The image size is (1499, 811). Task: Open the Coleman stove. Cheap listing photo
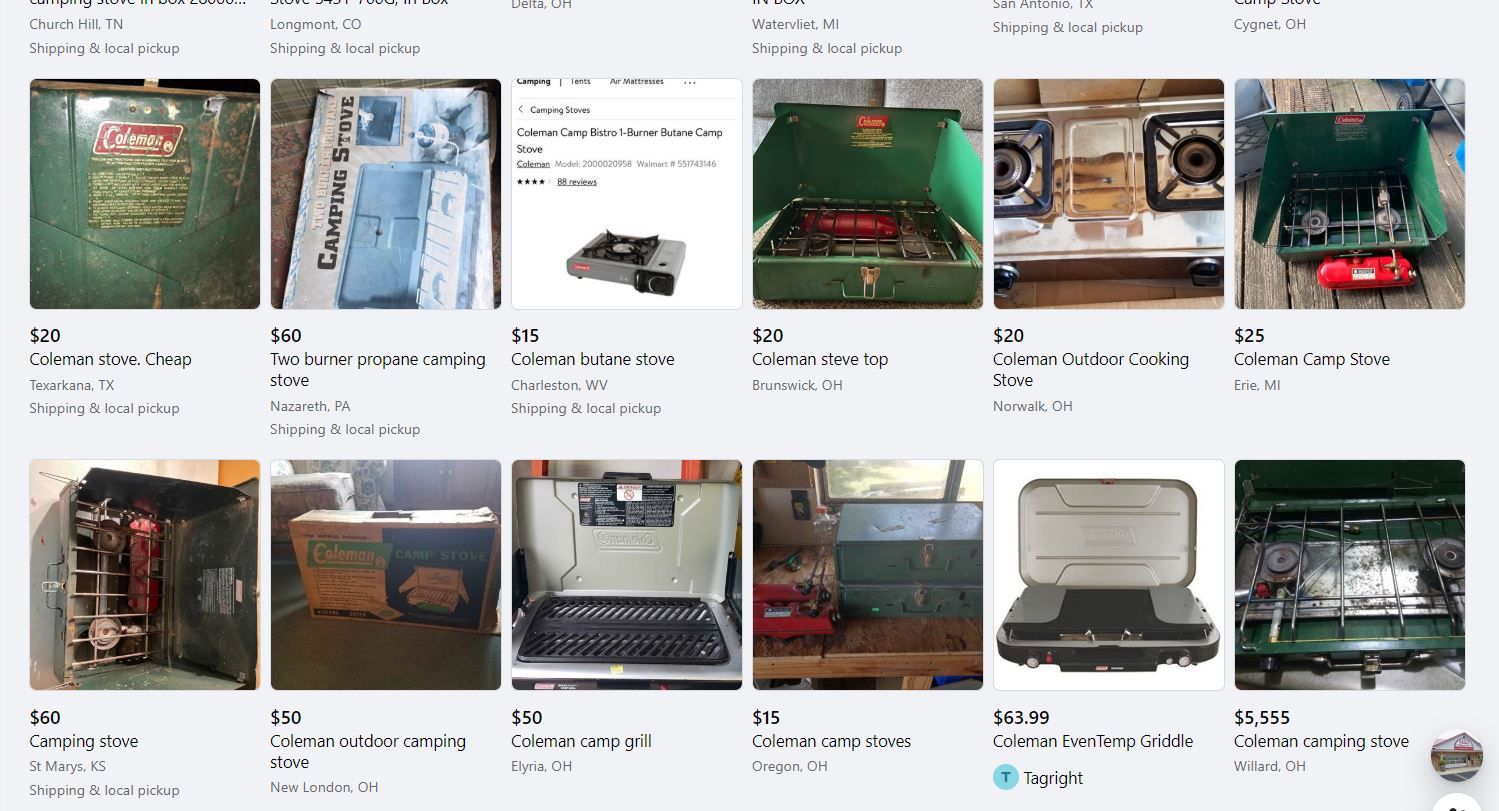point(145,194)
